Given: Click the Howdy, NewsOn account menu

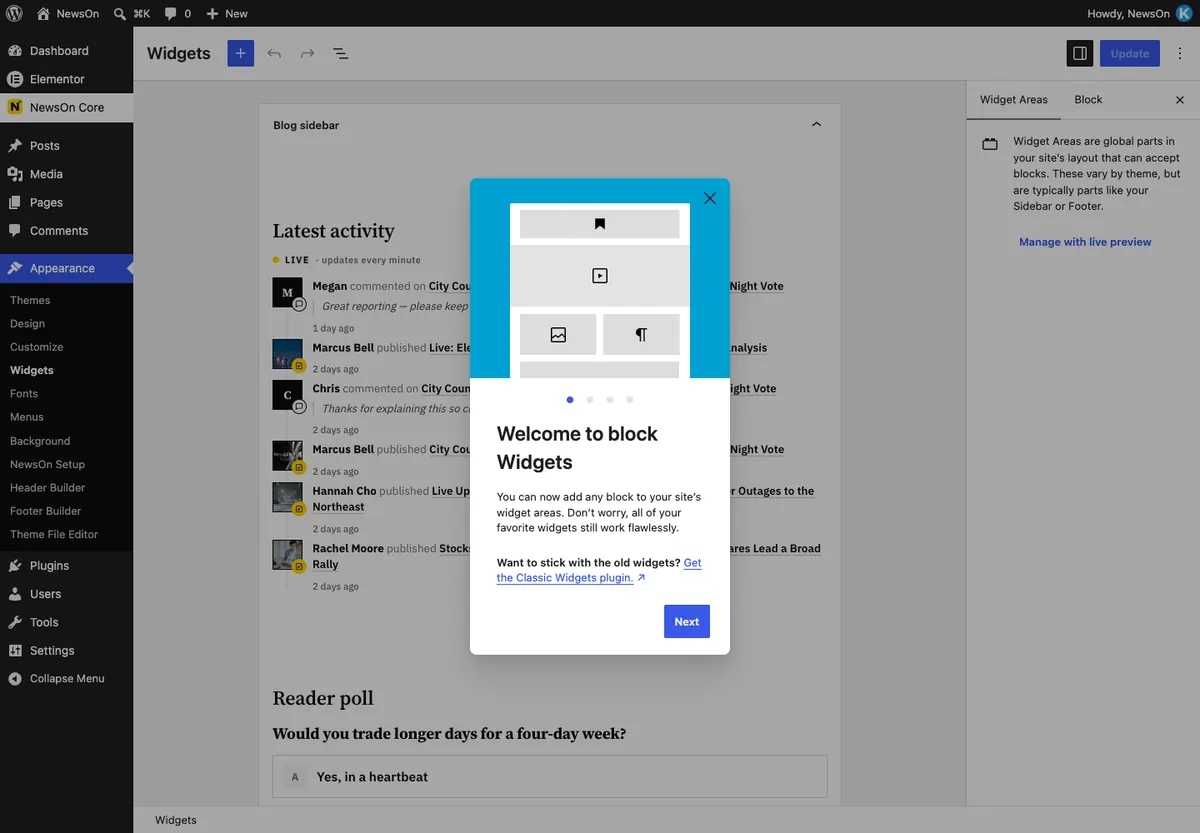Looking at the screenshot, I should pyautogui.click(x=1139, y=14).
